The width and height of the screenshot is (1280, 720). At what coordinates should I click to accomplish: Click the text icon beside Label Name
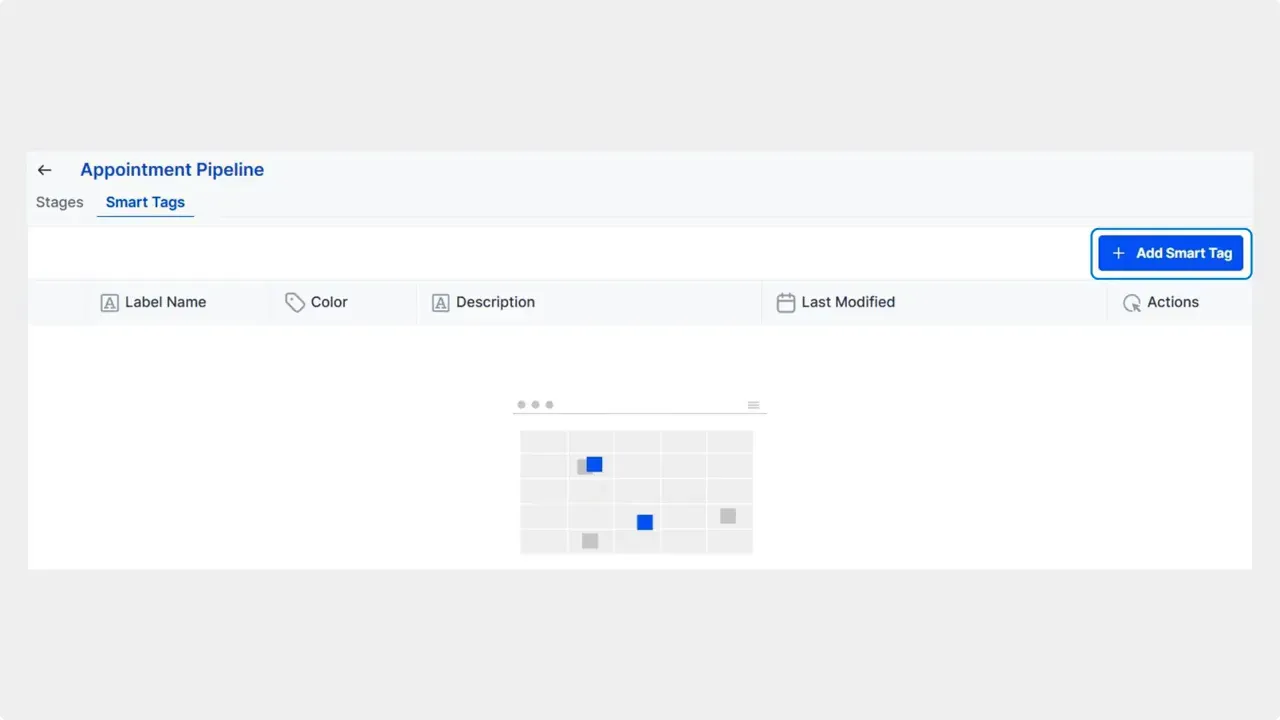click(x=109, y=302)
